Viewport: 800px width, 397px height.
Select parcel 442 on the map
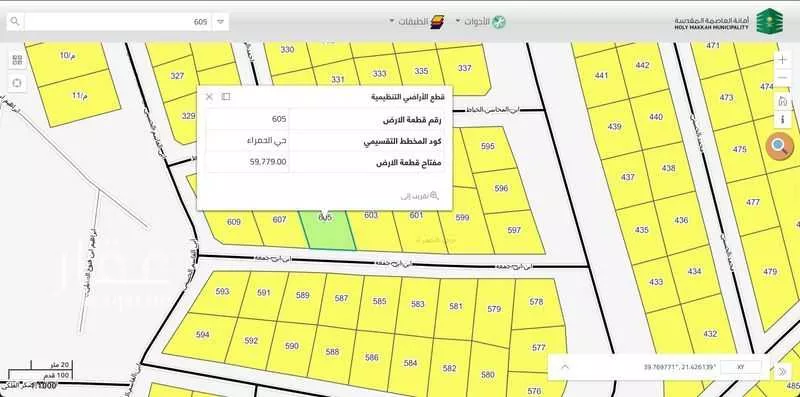tap(643, 65)
